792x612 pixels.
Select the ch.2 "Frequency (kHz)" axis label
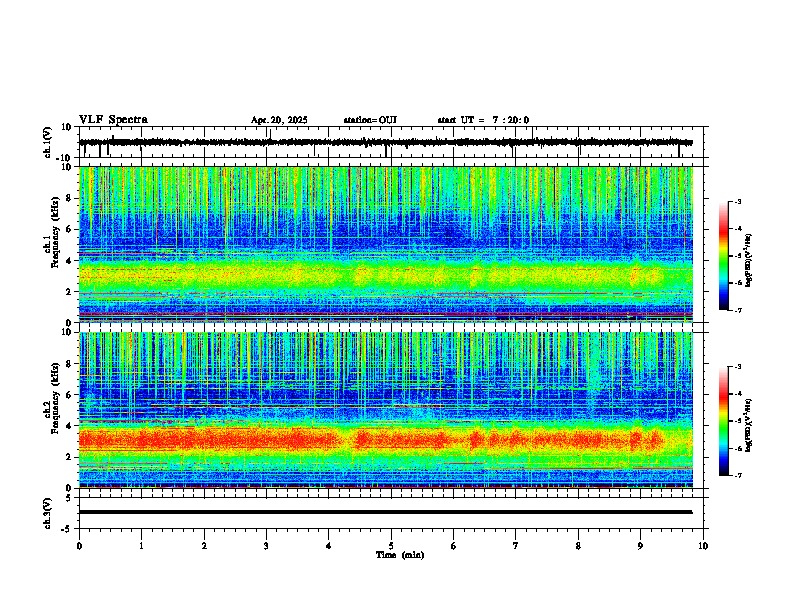coord(55,398)
